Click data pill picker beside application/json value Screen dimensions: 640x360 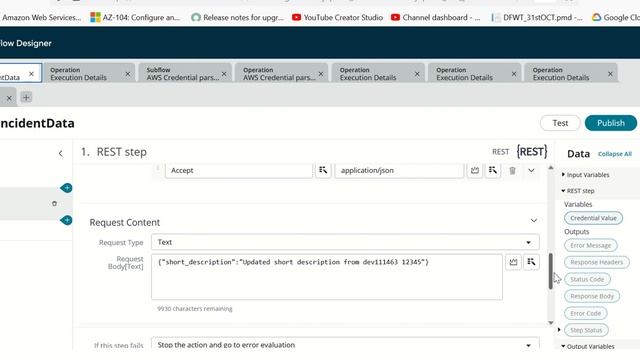493,170
